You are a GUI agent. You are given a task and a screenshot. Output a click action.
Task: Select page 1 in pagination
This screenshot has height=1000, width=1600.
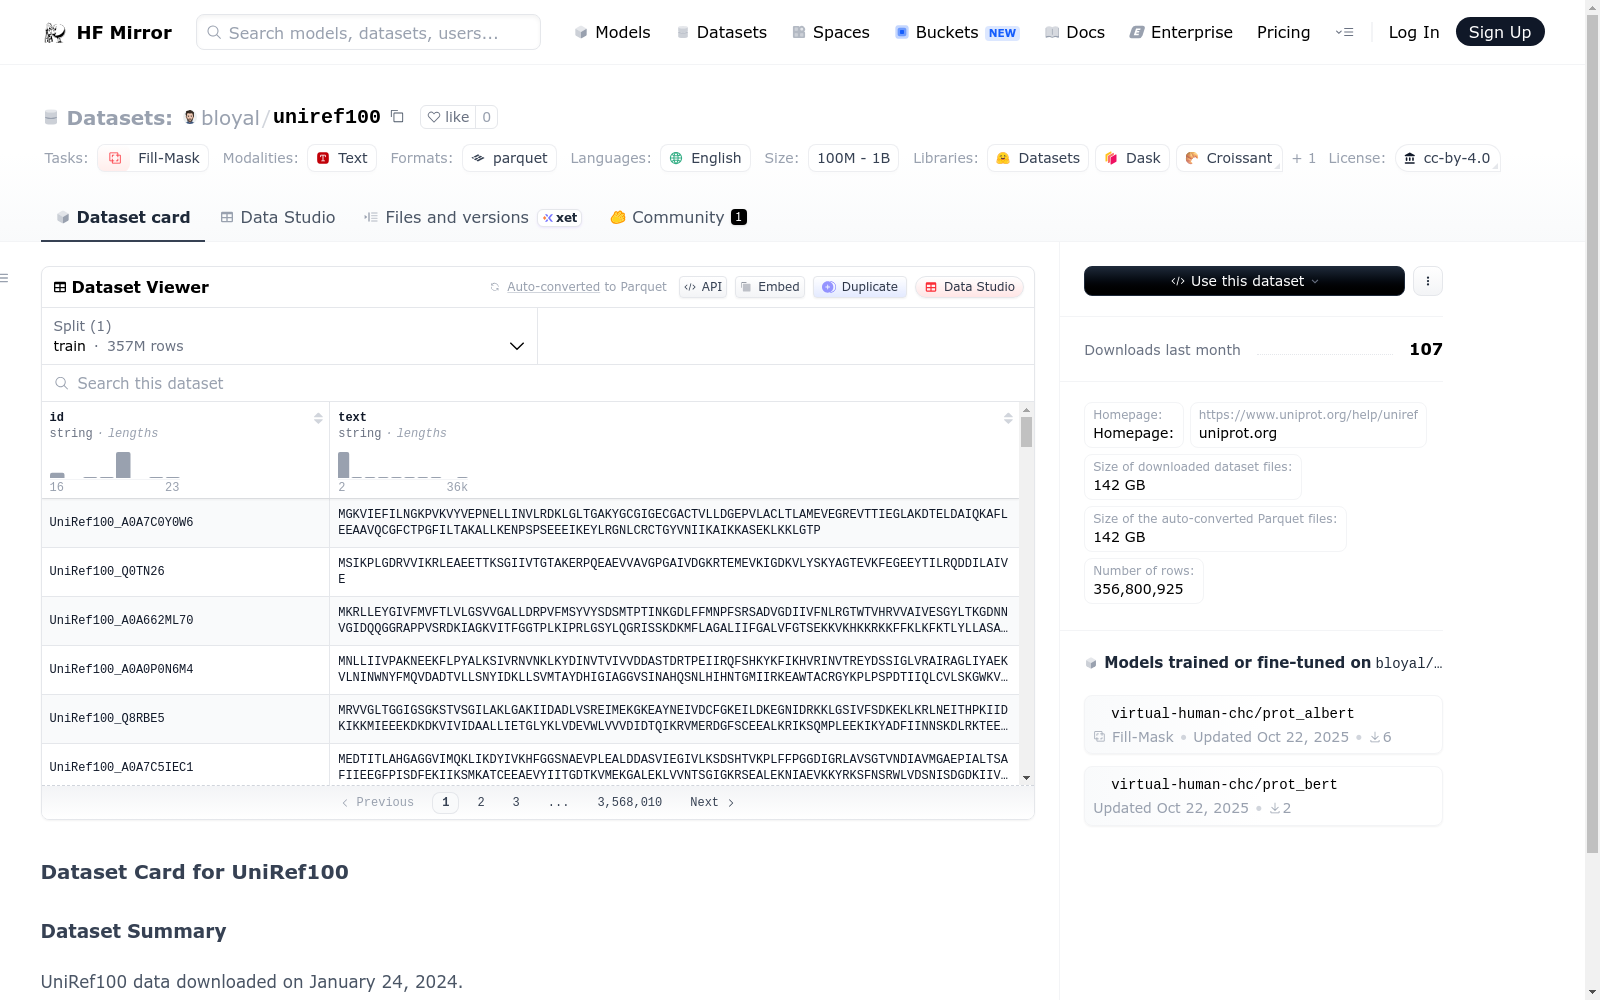[x=446, y=802]
